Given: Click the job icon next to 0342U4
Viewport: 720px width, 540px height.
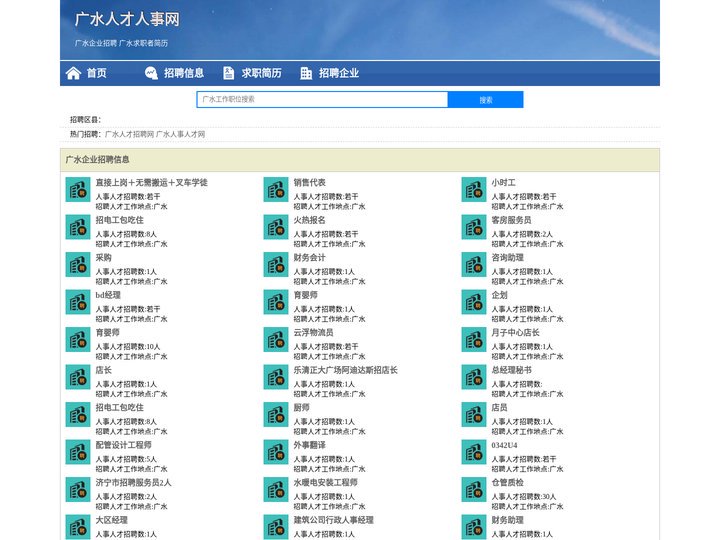Looking at the screenshot, I should [x=474, y=452].
